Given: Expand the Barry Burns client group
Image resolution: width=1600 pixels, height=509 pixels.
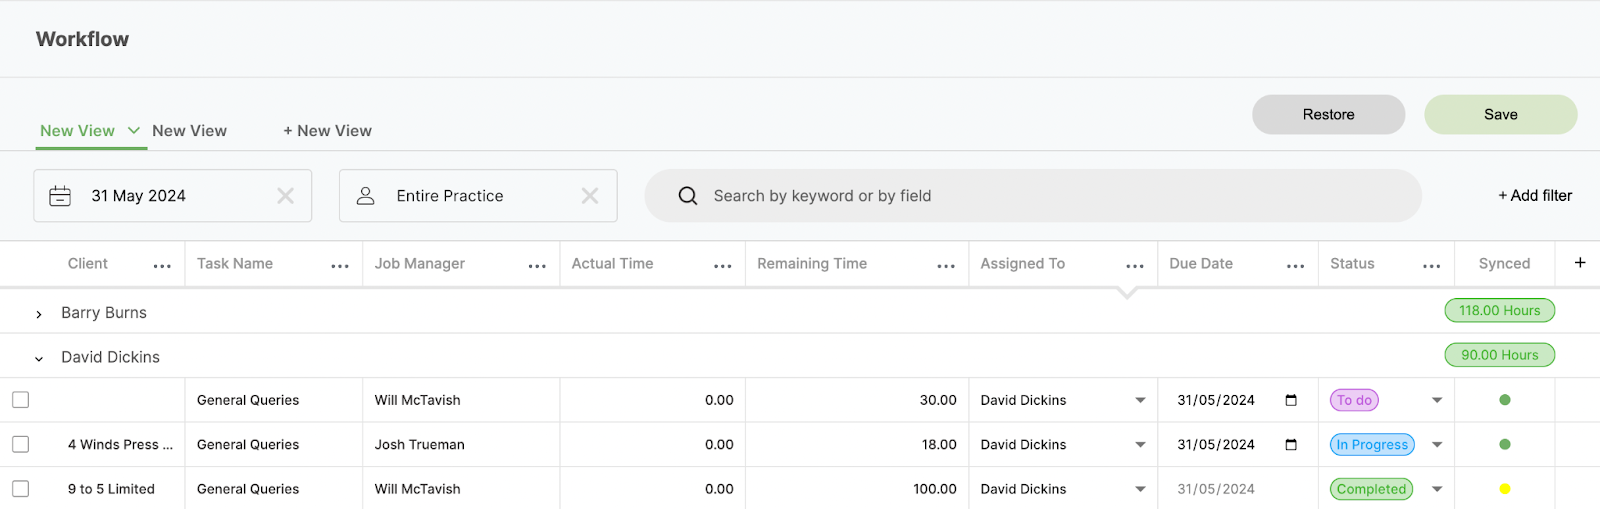Looking at the screenshot, I should point(39,314).
